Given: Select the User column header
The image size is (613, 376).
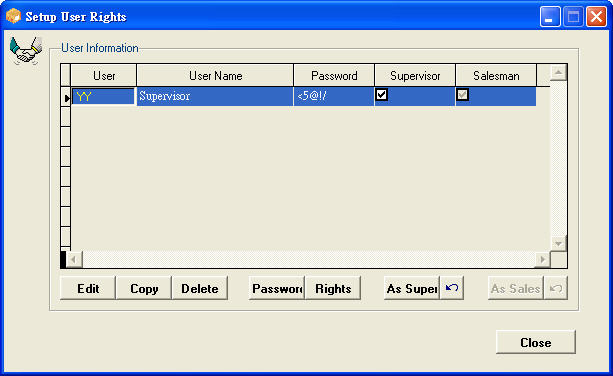Looking at the screenshot, I should (104, 75).
